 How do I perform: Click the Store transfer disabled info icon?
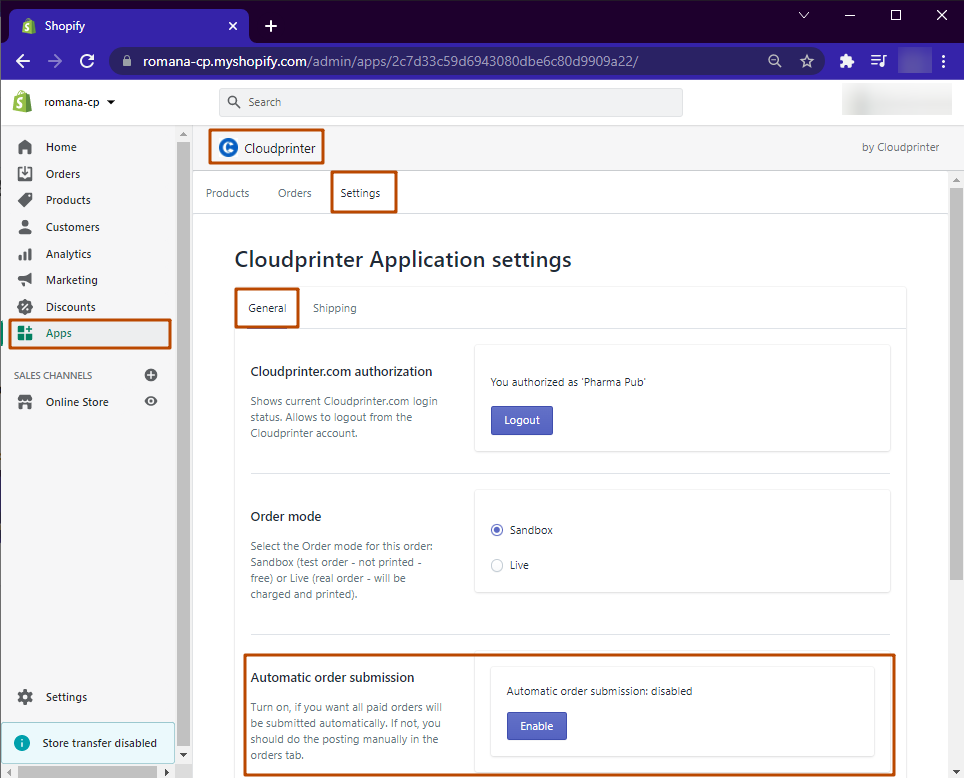click(x=22, y=743)
